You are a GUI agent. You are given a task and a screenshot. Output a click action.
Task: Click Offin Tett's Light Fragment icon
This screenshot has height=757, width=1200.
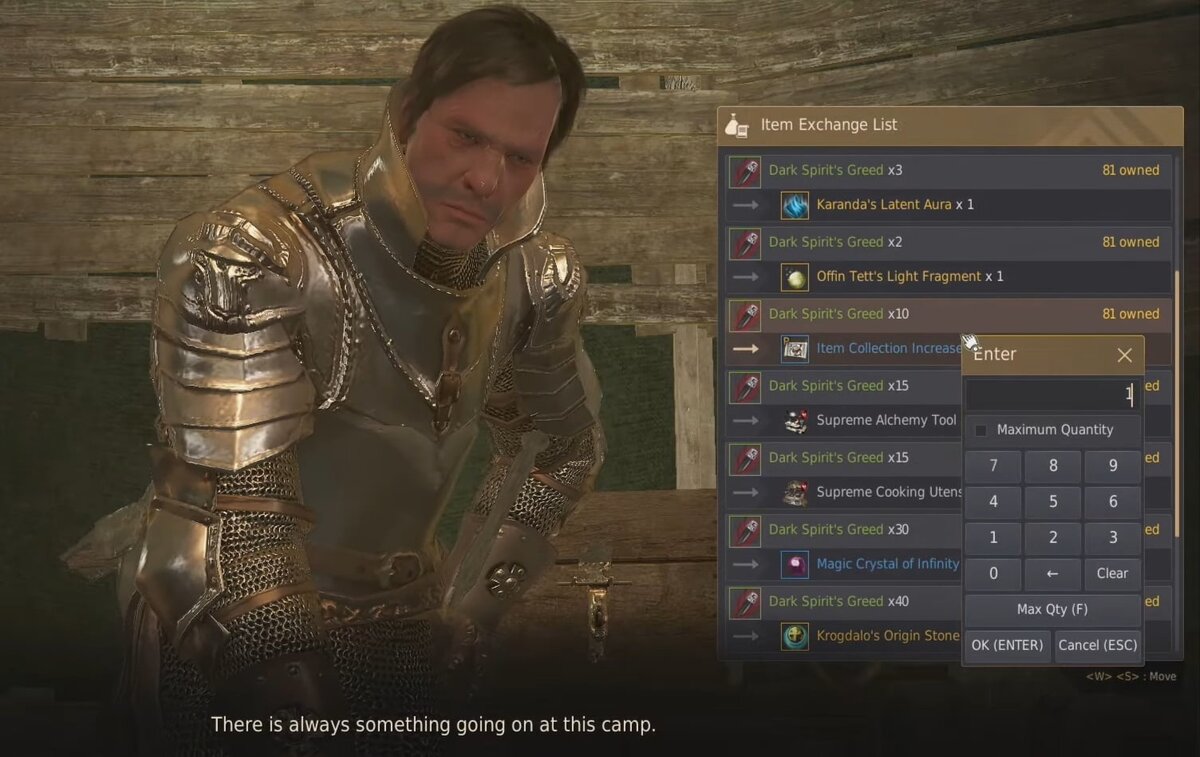pyautogui.click(x=795, y=277)
